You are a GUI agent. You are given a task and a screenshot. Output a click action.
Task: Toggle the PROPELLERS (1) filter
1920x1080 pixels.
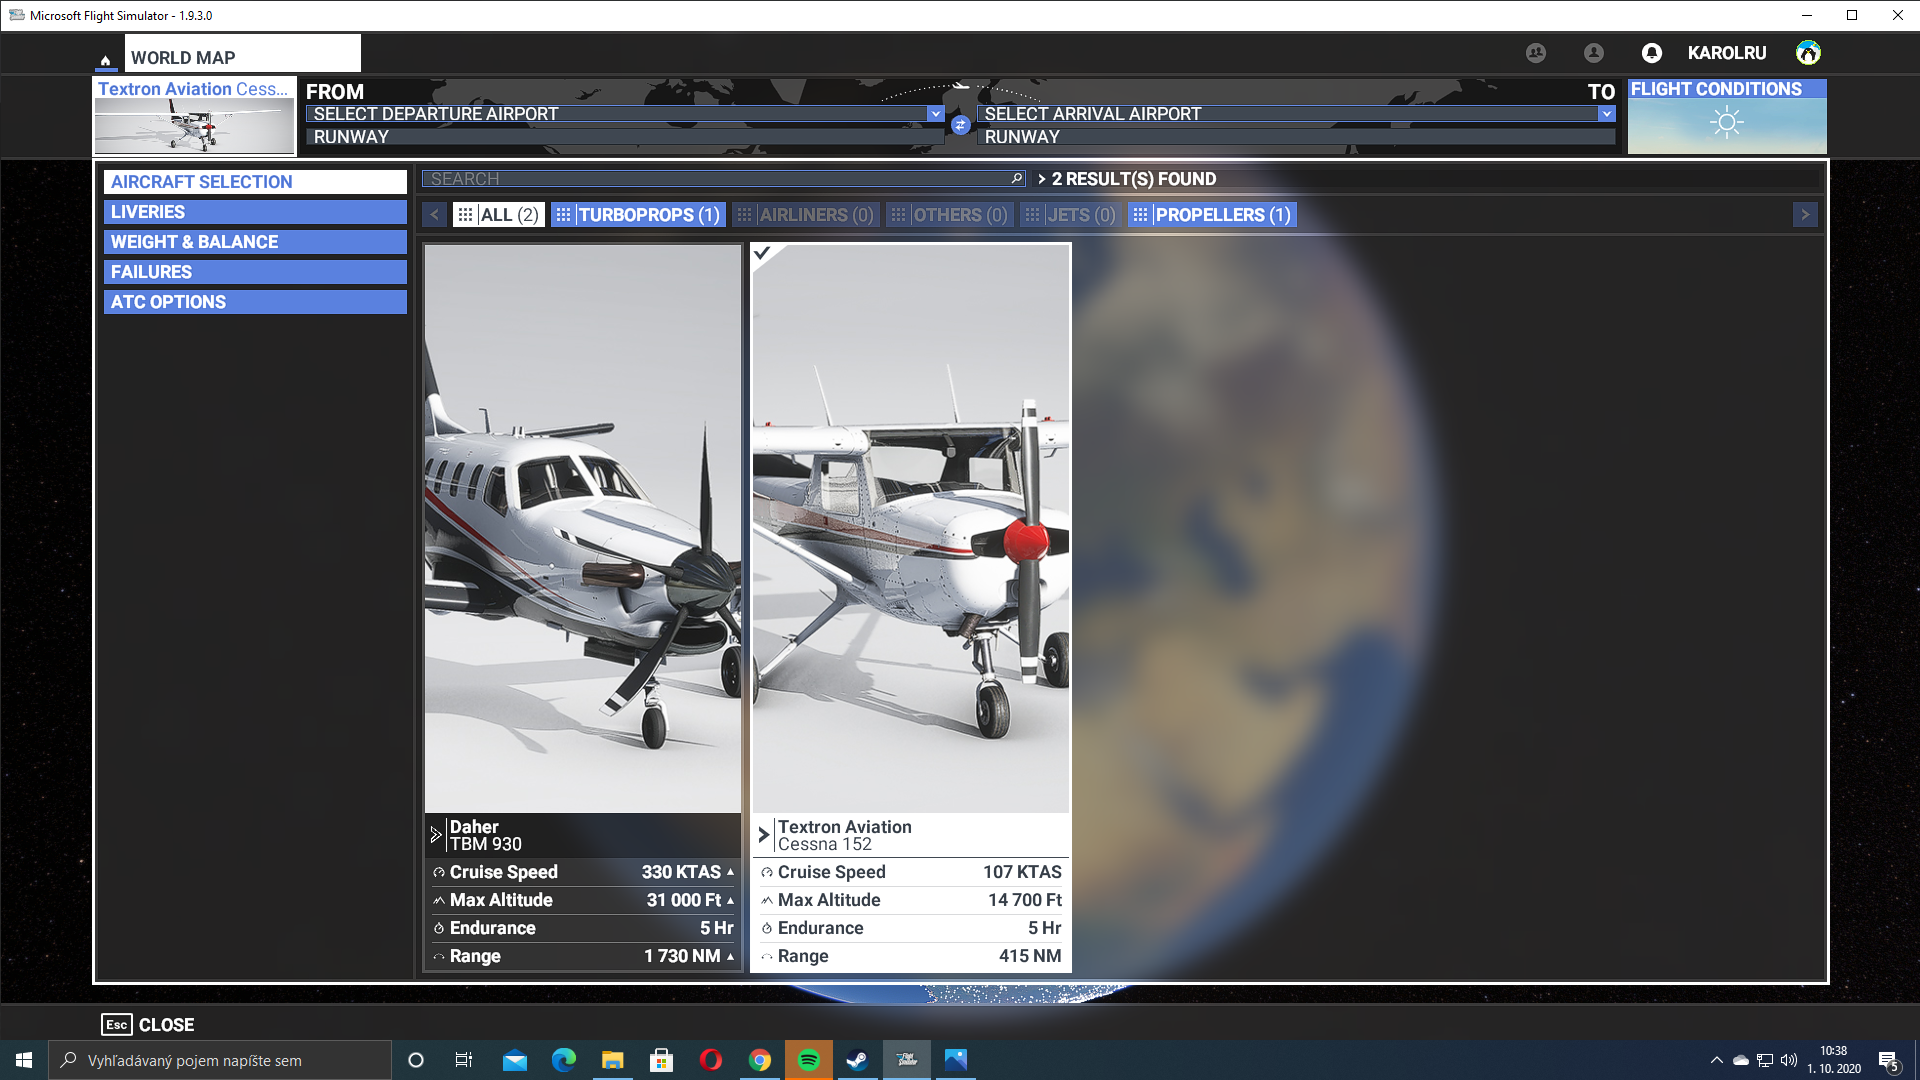pos(1213,215)
